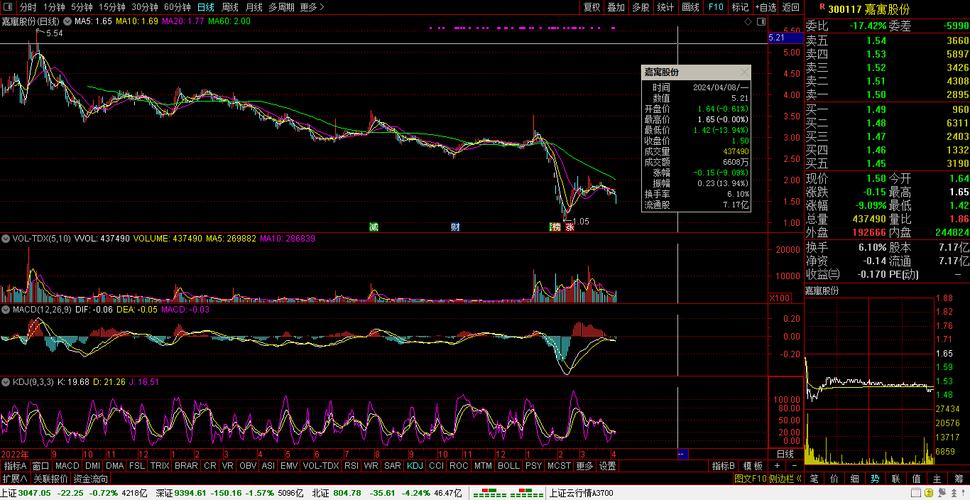Click the R badge beside stock code 300117
This screenshot has width=970, height=500.
coord(822,7)
